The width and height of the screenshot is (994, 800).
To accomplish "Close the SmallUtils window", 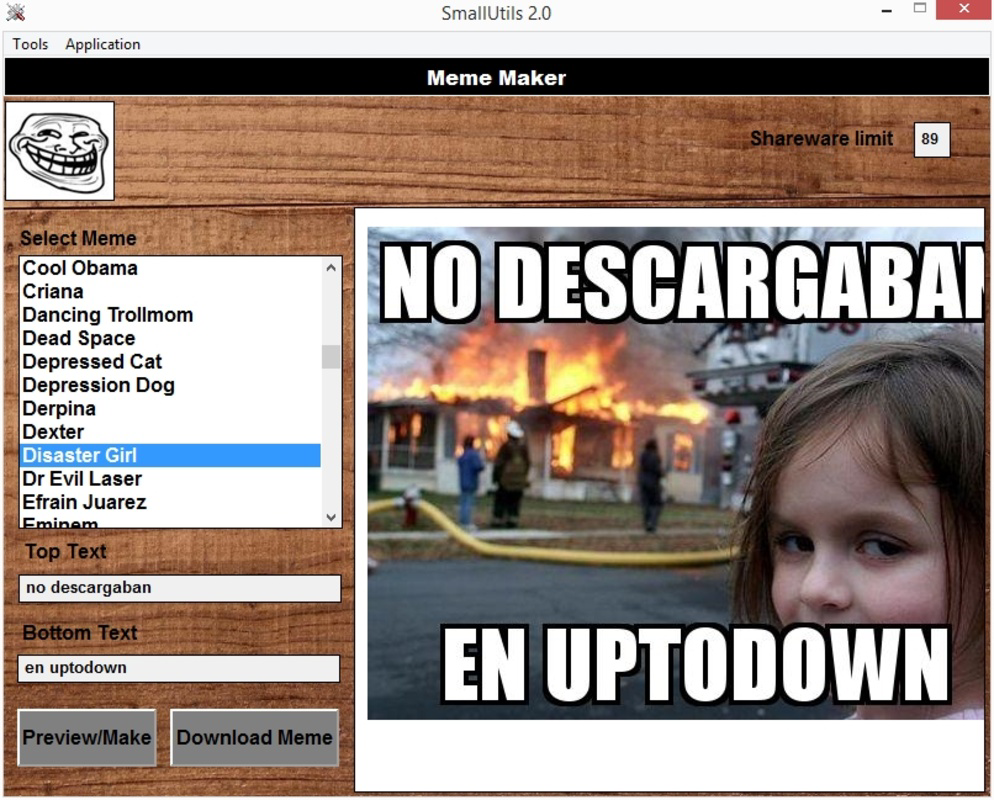I will (x=964, y=10).
